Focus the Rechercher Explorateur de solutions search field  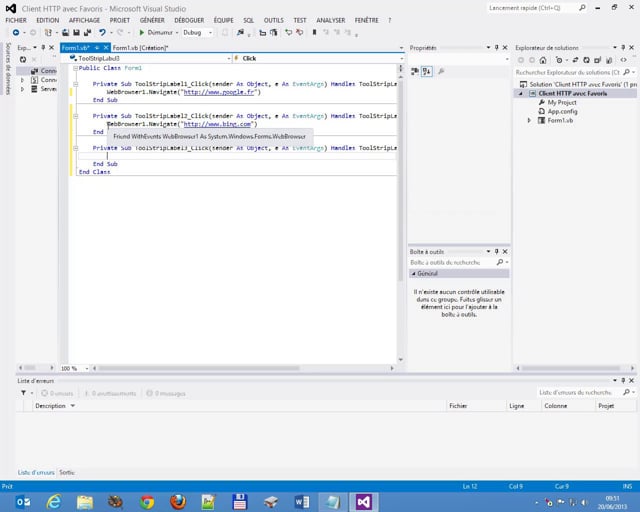click(x=567, y=72)
